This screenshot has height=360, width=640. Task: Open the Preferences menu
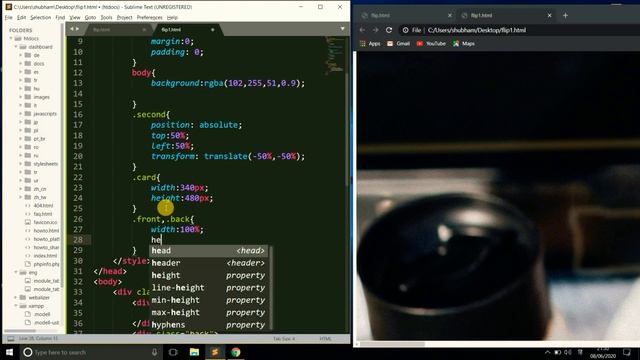[x=149, y=18]
